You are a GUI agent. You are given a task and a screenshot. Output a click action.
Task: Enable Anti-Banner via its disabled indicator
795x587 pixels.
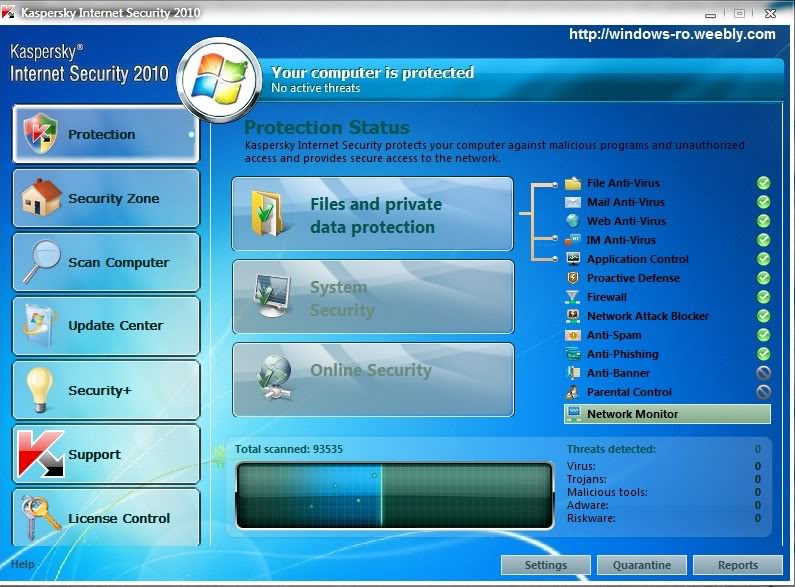pos(764,373)
